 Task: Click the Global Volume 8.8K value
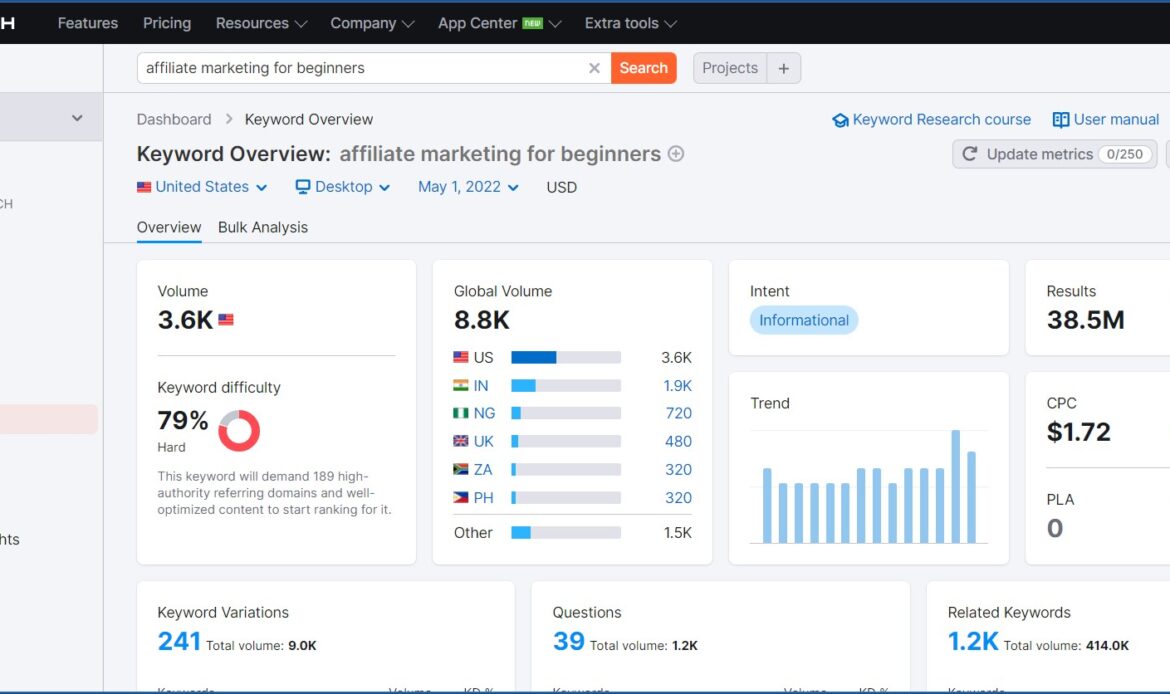(482, 320)
